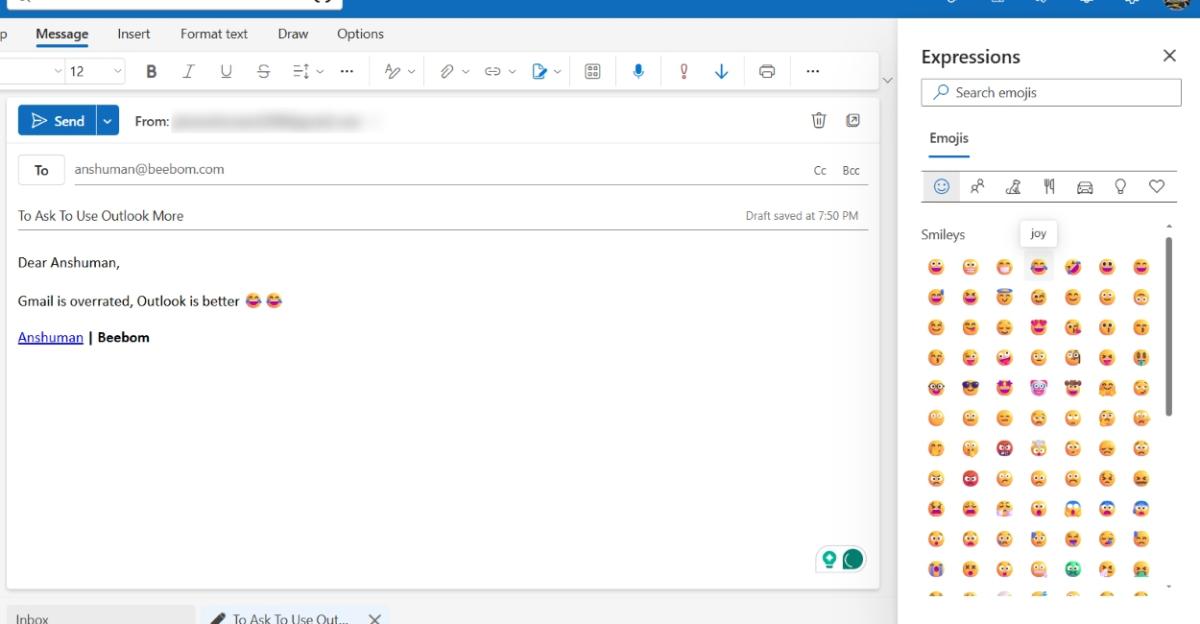Viewport: 1200px width, 624px height.
Task: Expand the insert link dropdown arrow
Action: click(x=513, y=71)
